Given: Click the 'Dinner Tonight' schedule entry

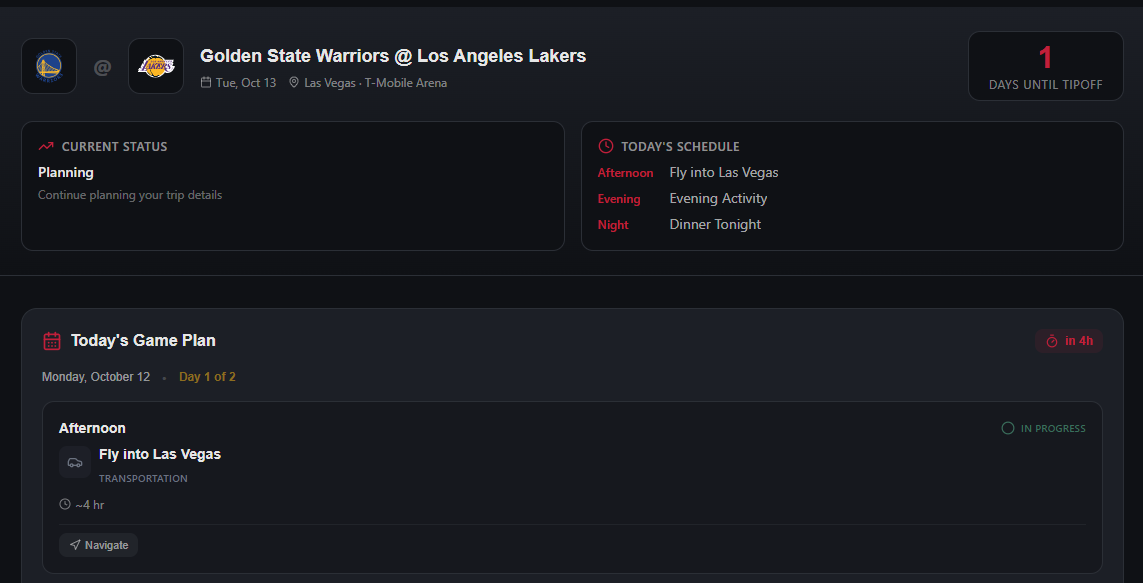Looking at the screenshot, I should click(x=715, y=224).
